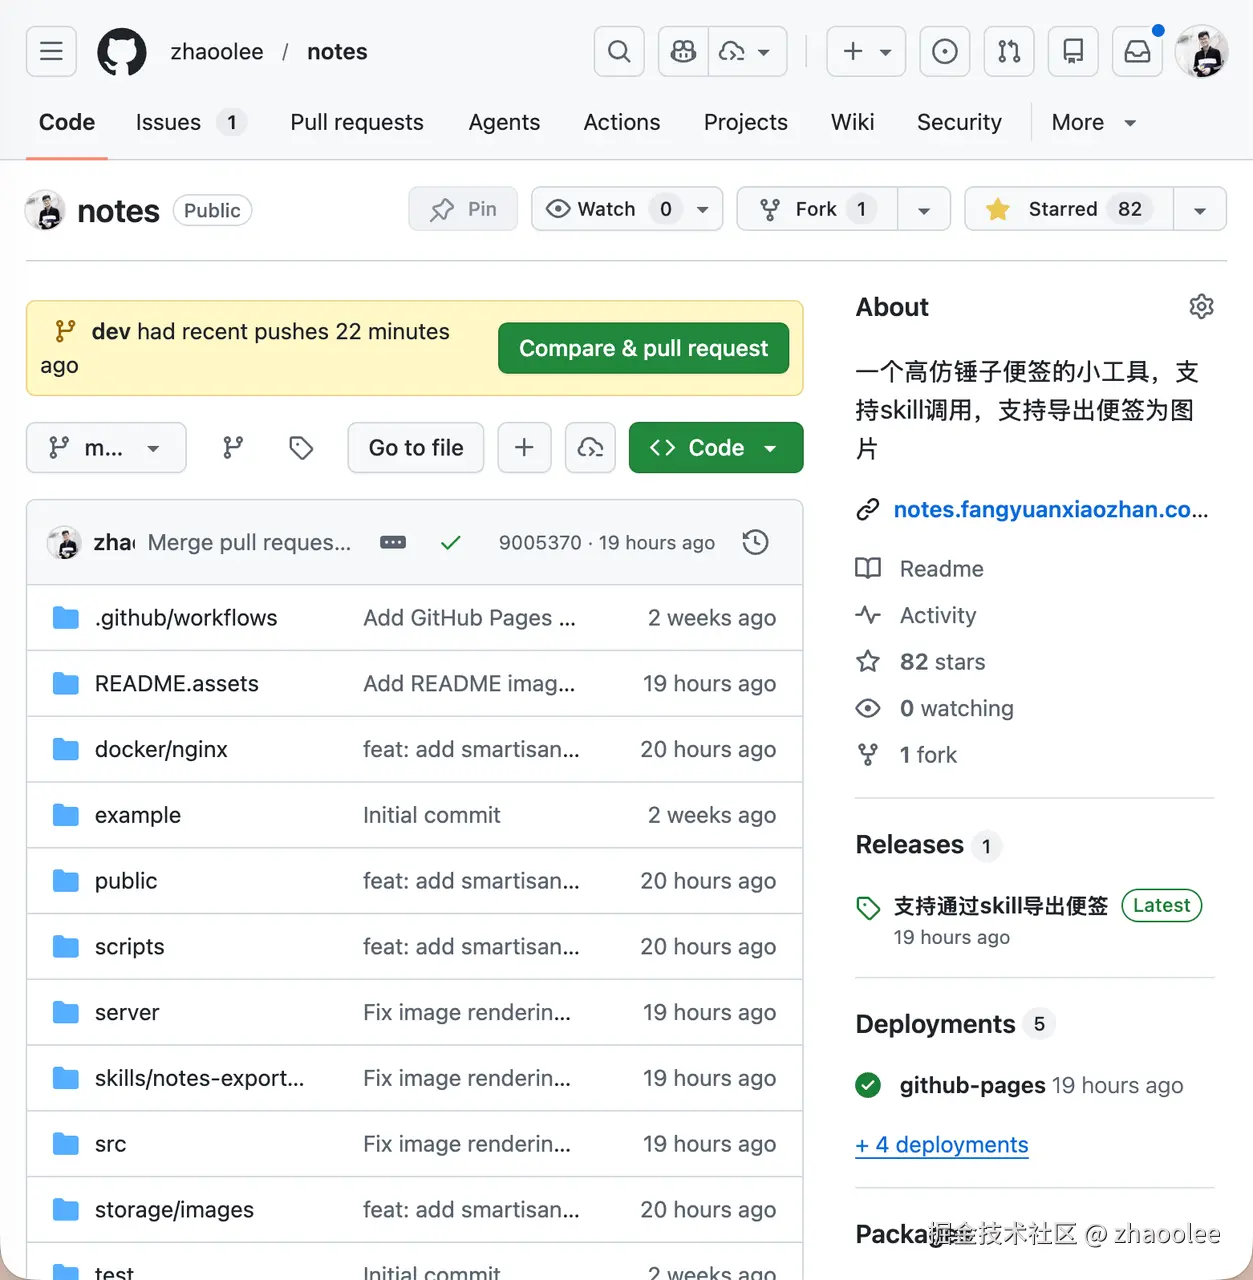
Task: Open the About section settings gear
Action: pyautogui.click(x=1201, y=307)
